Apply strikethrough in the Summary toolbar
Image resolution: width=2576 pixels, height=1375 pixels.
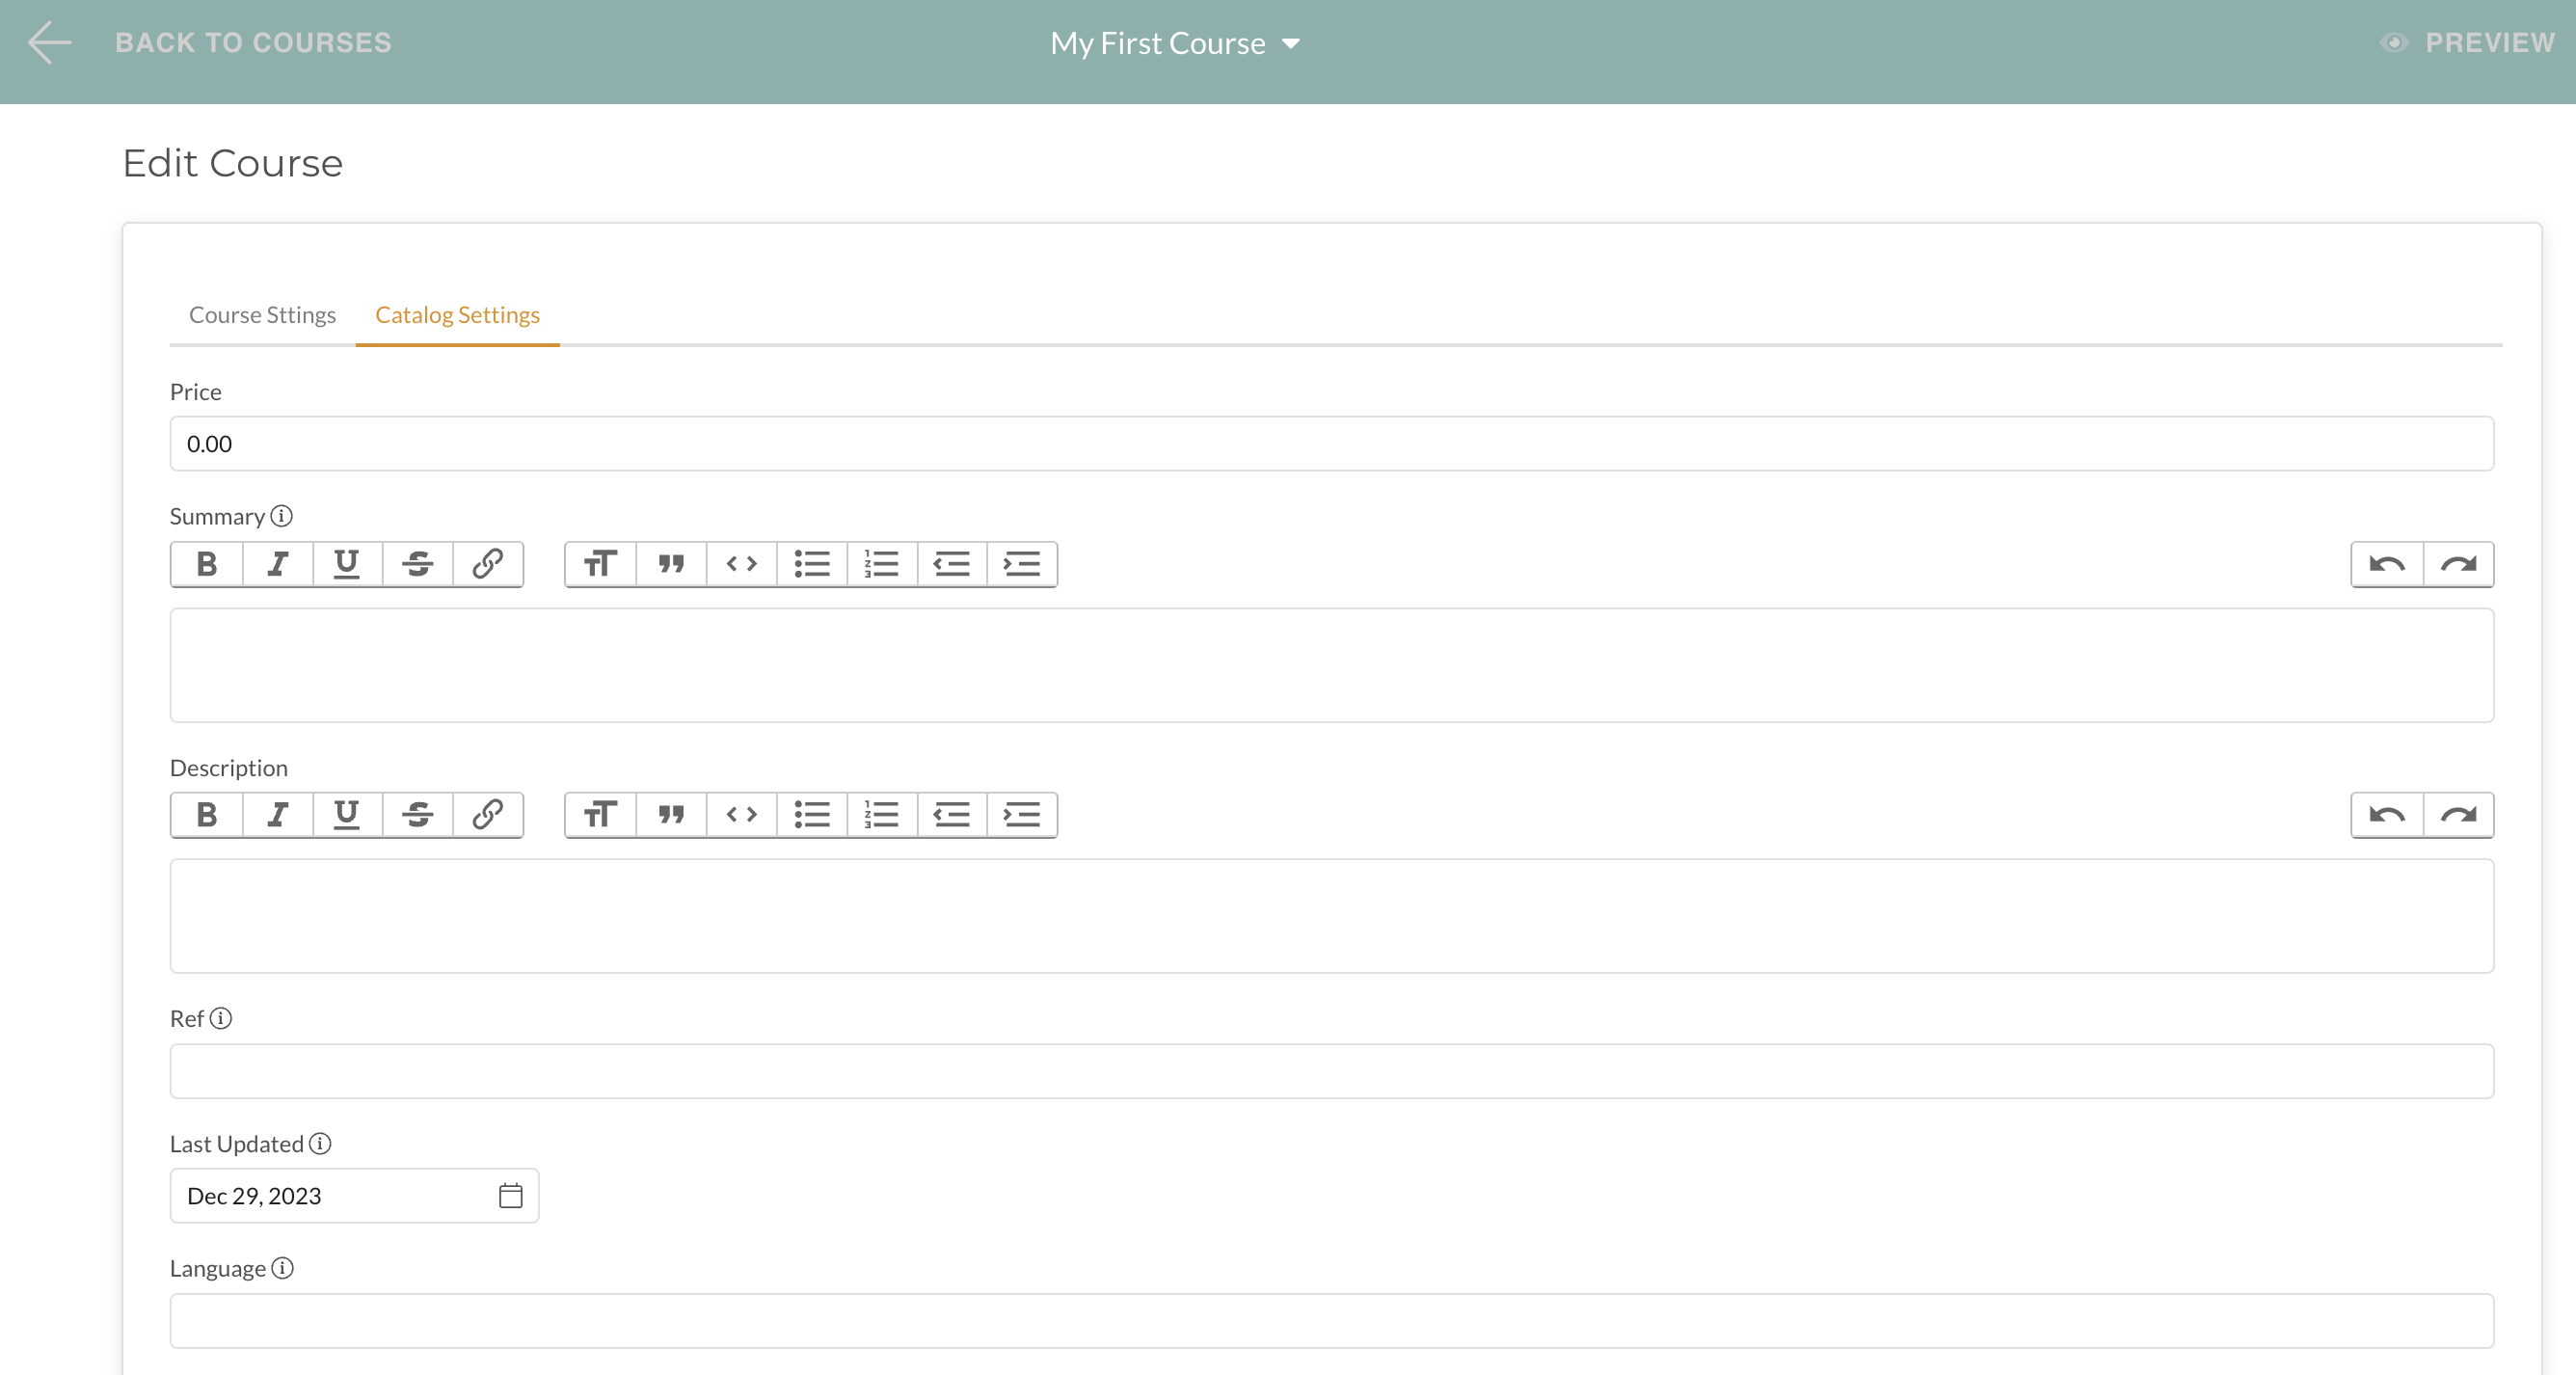417,564
